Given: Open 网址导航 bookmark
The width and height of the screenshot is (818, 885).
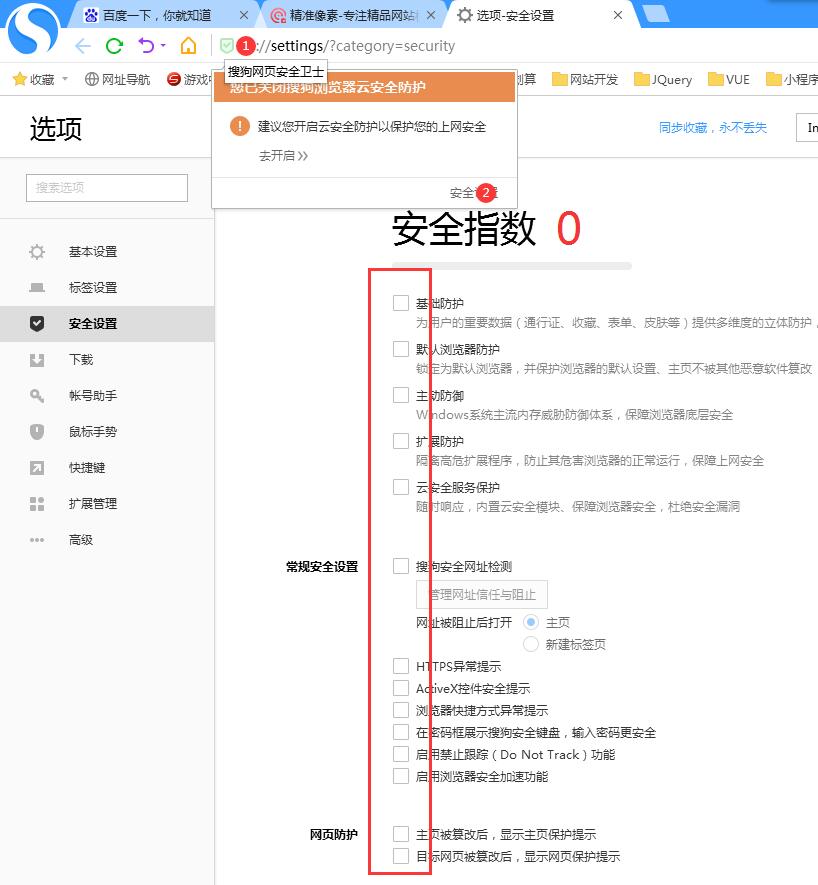Looking at the screenshot, I should point(117,80).
